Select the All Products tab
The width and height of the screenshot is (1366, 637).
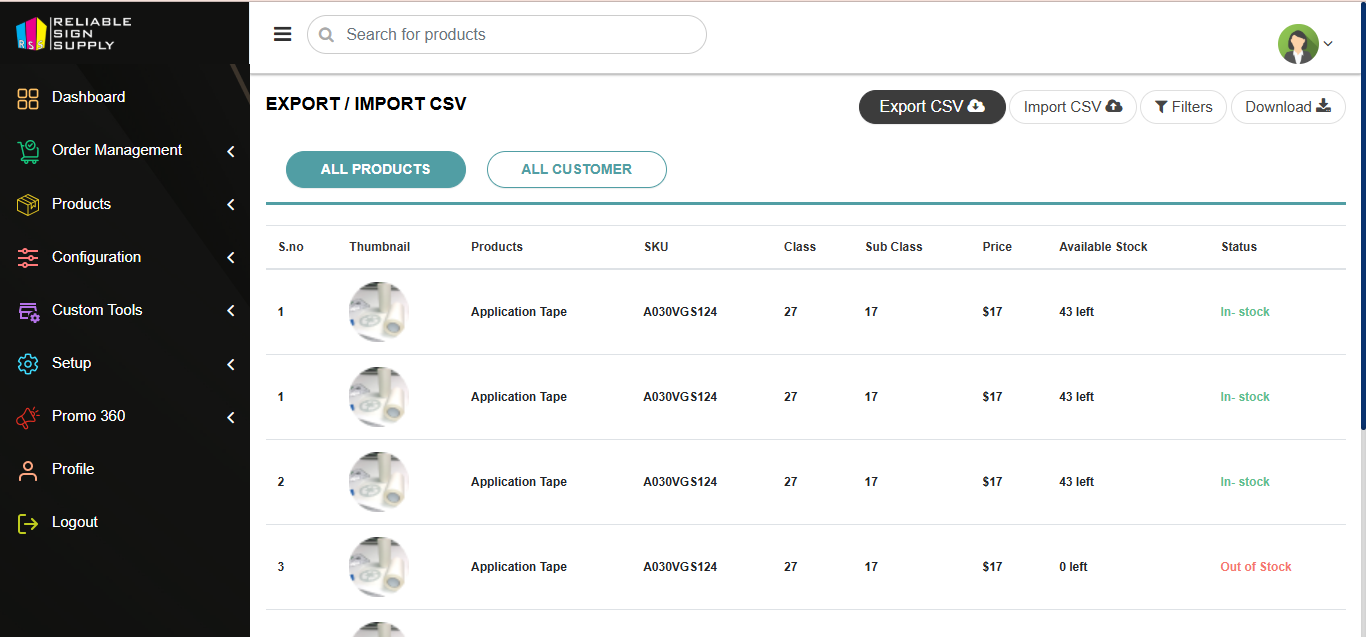click(x=375, y=170)
